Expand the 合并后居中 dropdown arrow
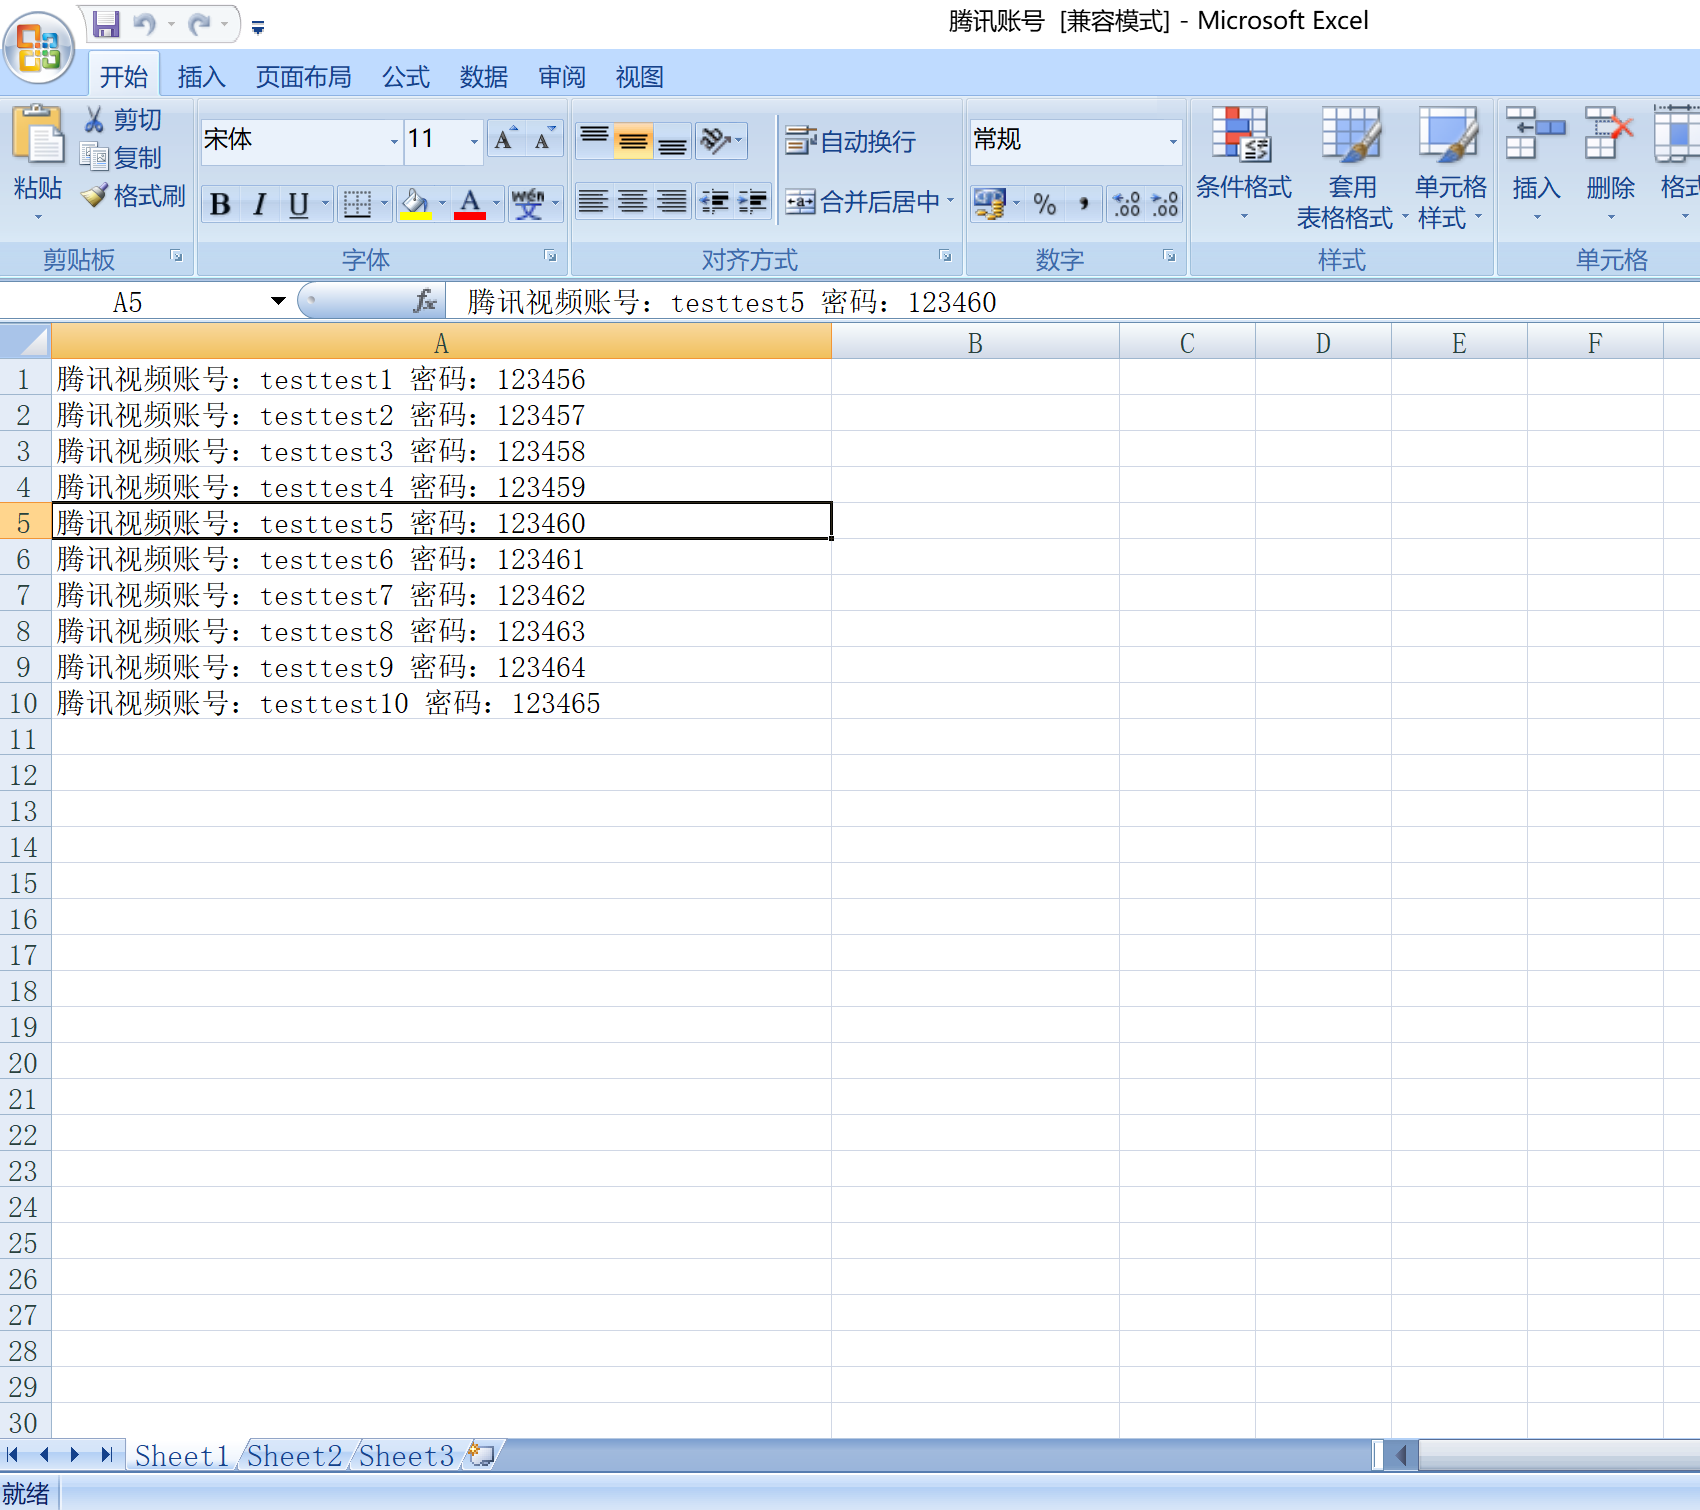Viewport: 1700px width, 1510px height. click(951, 202)
